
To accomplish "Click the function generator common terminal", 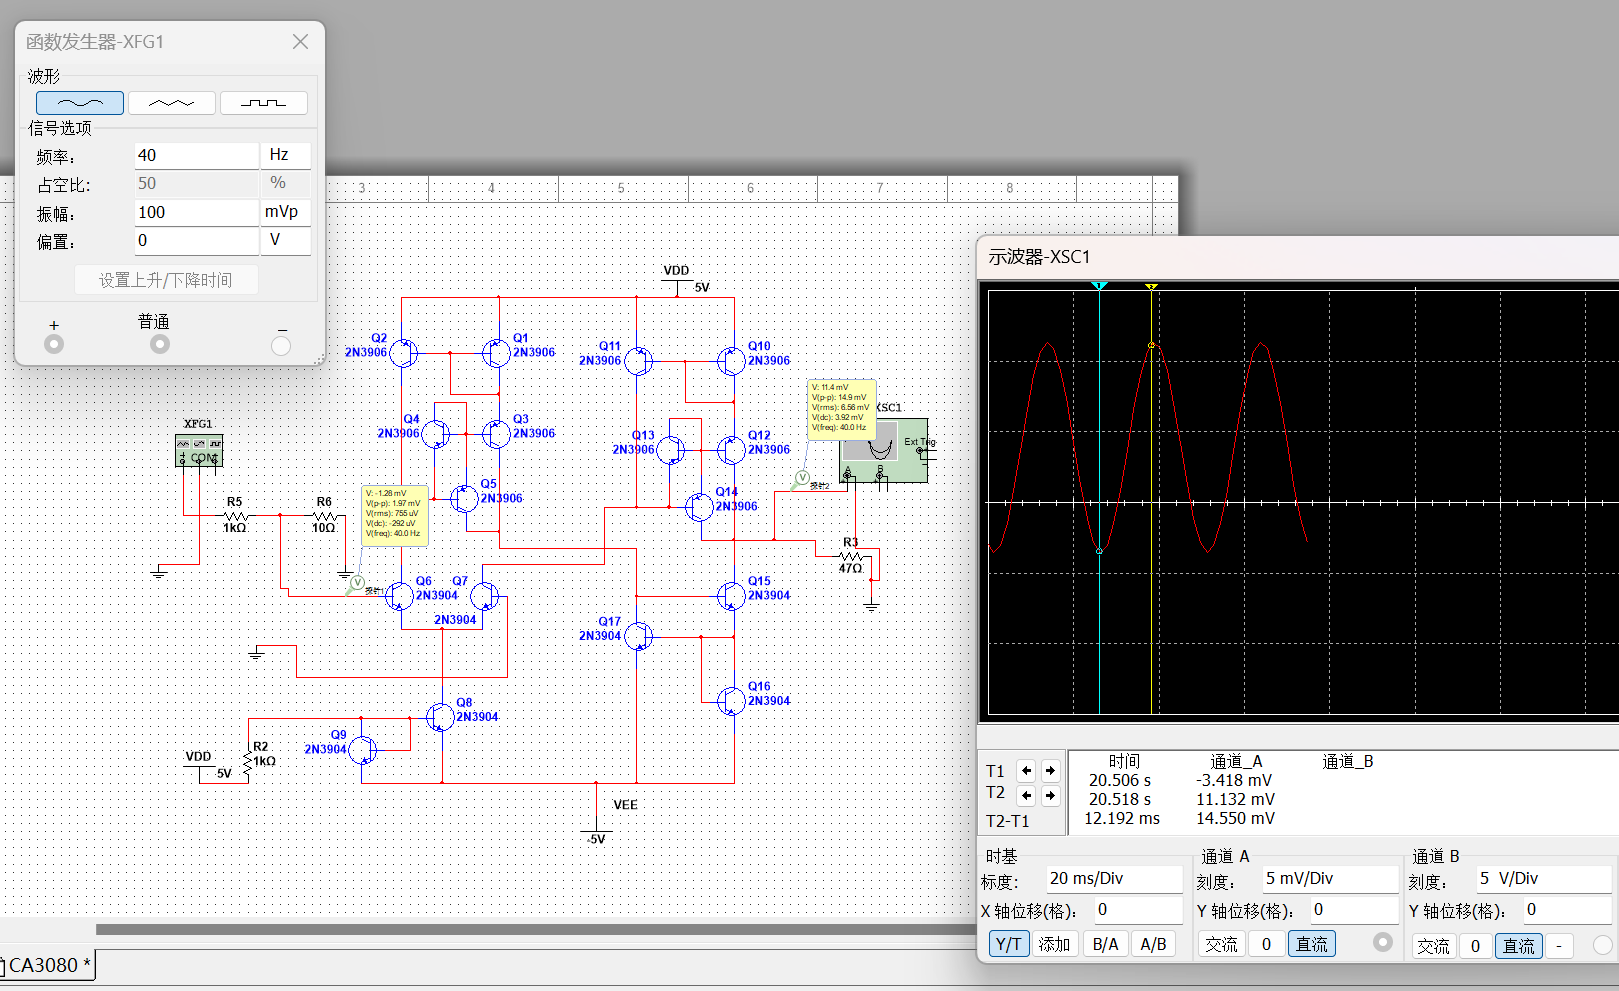I will [x=159, y=344].
